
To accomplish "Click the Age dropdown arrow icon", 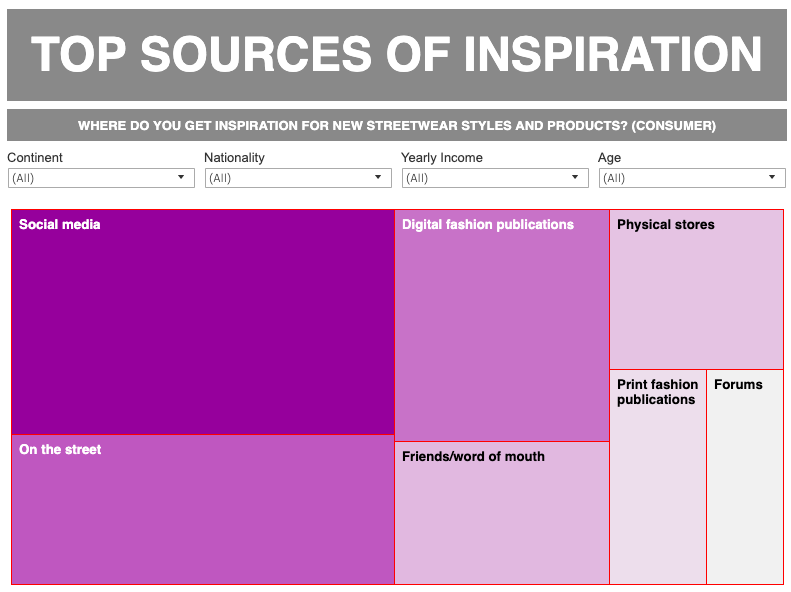I will pyautogui.click(x=772, y=178).
